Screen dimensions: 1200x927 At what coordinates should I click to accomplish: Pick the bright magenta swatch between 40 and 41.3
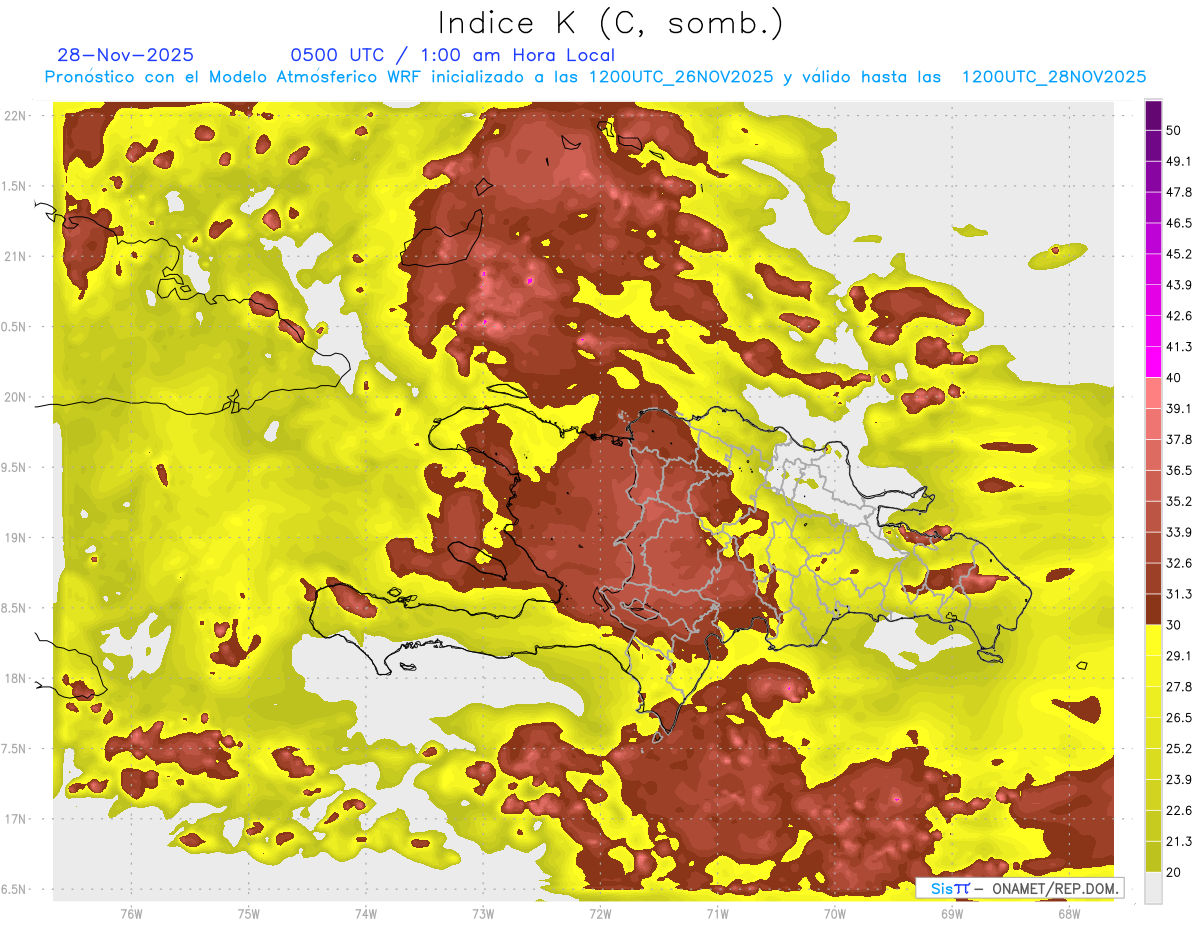pos(1154,362)
